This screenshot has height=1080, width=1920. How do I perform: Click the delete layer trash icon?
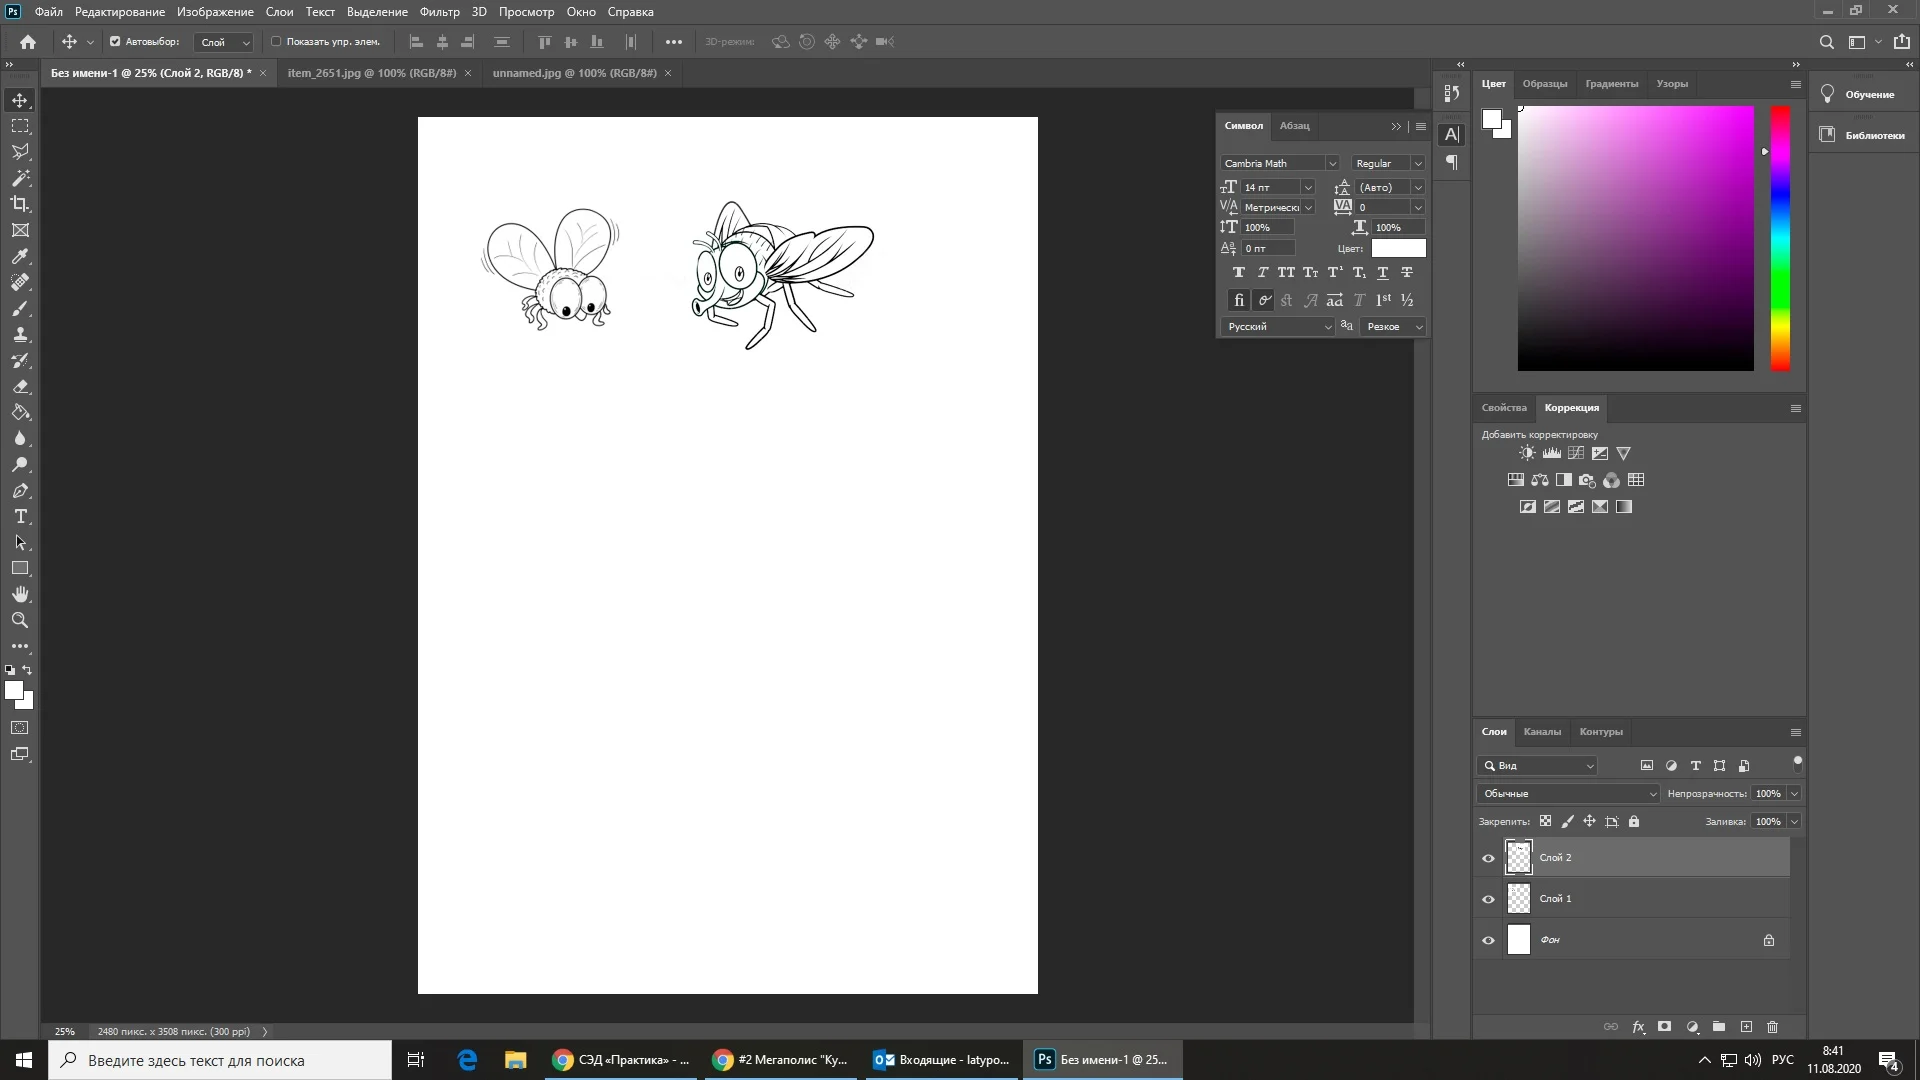(x=1773, y=1027)
